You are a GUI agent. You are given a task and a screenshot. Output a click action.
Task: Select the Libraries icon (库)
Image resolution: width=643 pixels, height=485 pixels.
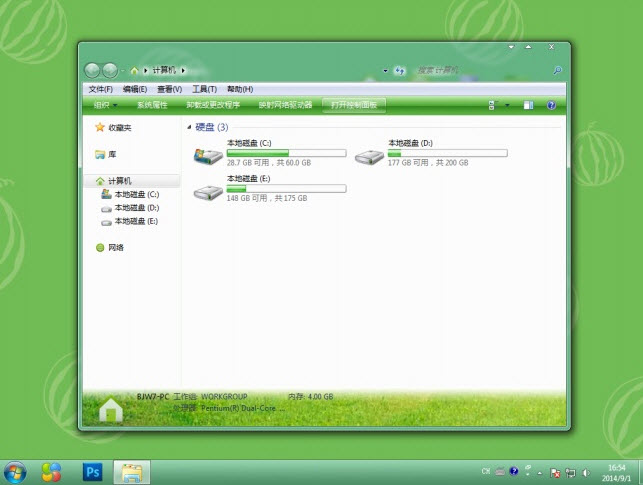pyautogui.click(x=100, y=154)
